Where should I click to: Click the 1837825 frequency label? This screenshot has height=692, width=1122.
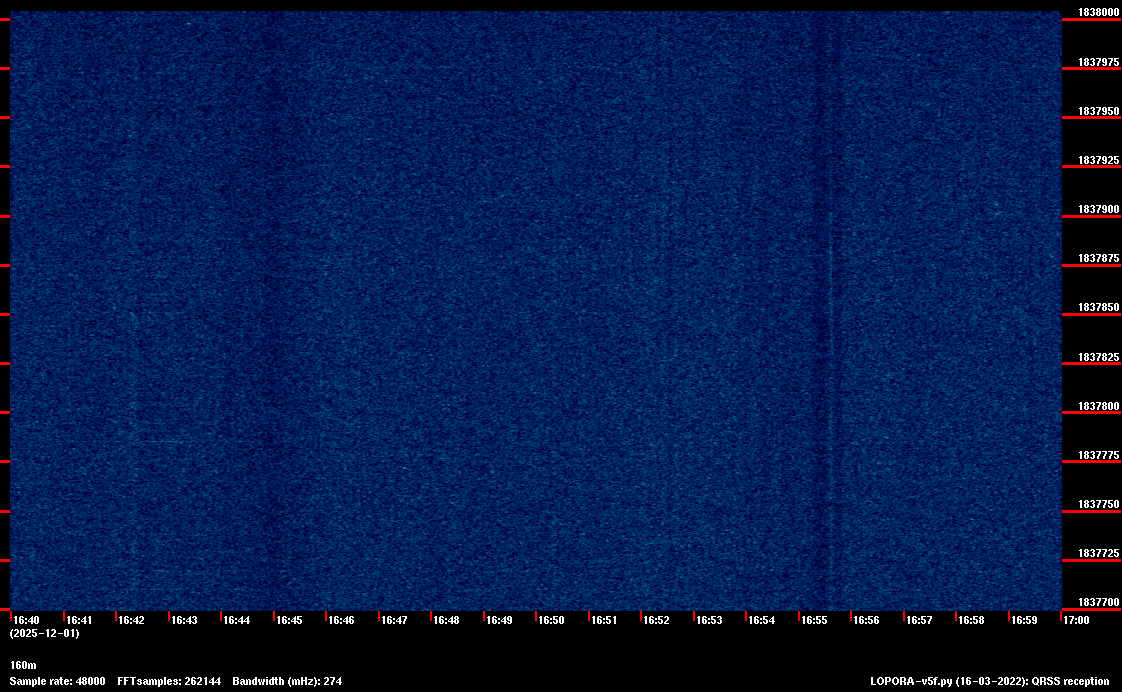[x=1098, y=357]
